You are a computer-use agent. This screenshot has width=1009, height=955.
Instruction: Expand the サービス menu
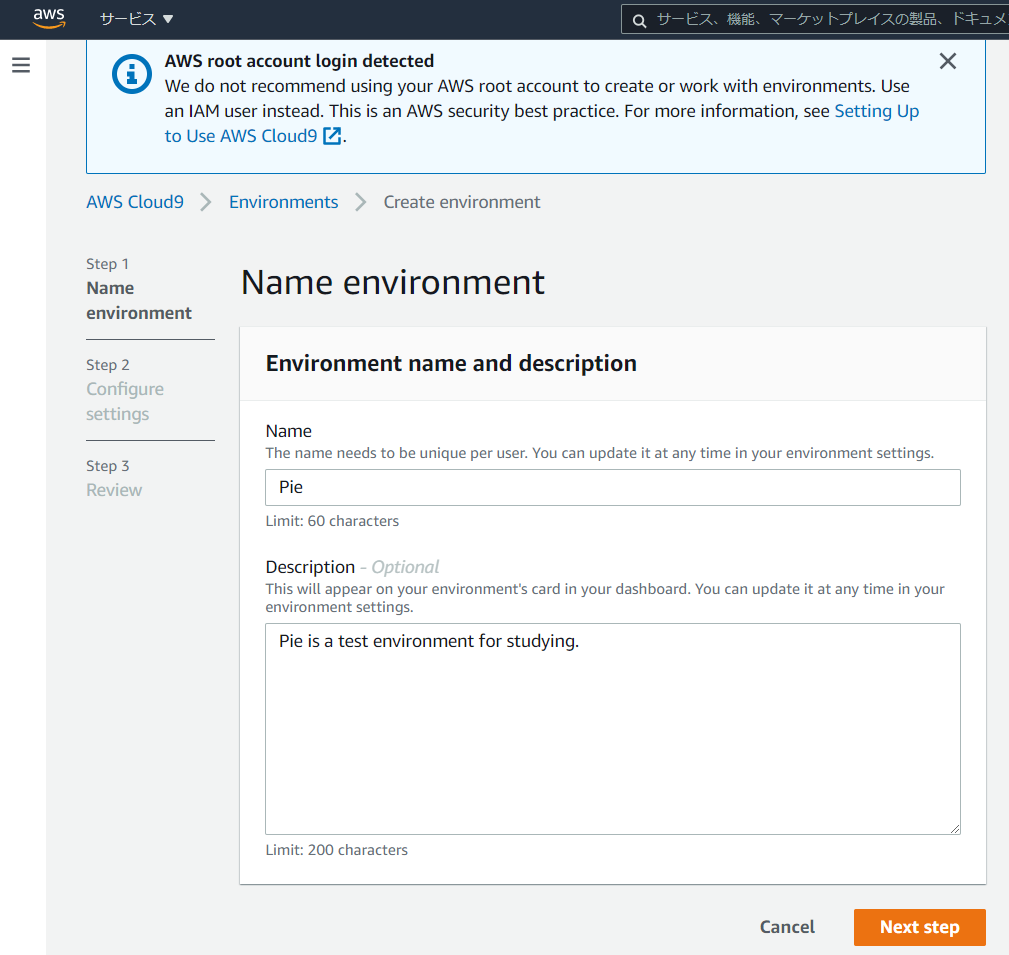point(136,19)
